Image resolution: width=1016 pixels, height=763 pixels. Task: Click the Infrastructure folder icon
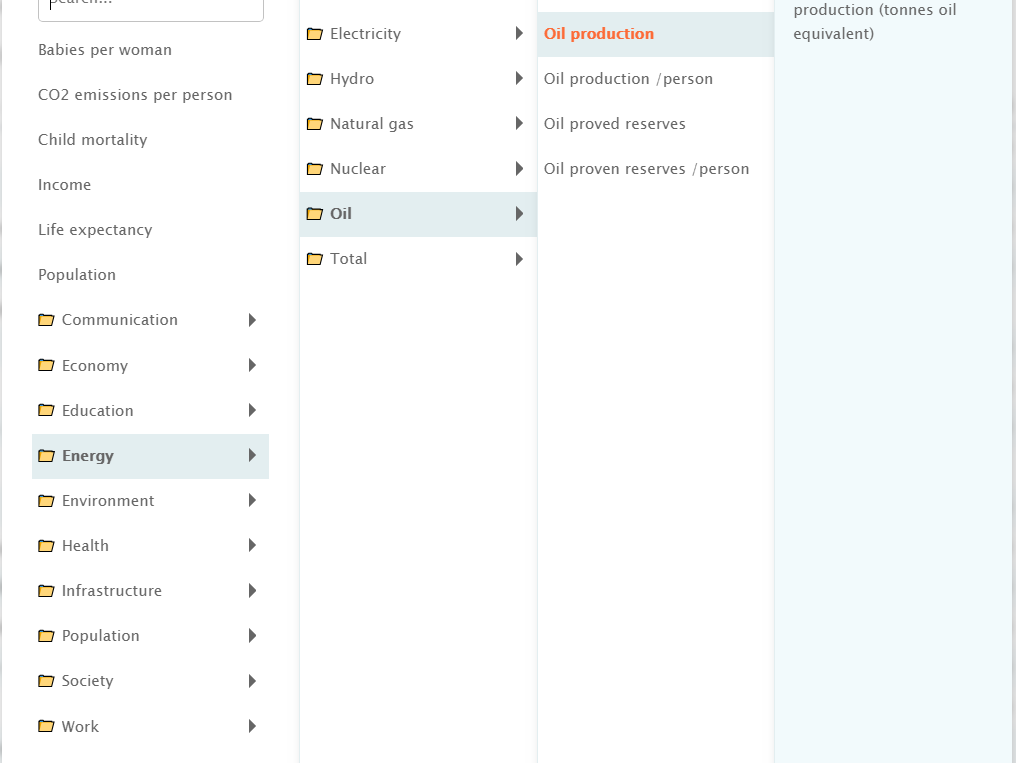(46, 591)
